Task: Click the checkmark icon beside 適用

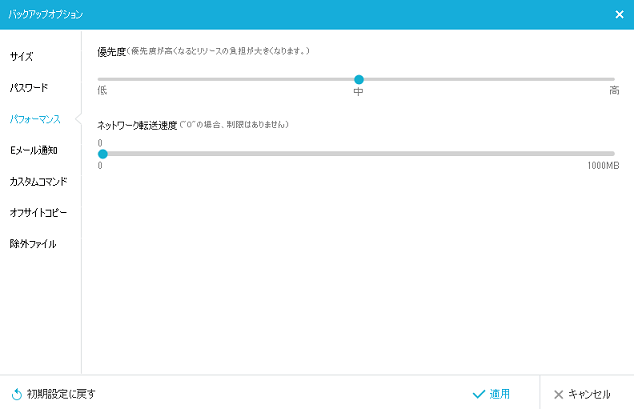Action: click(x=479, y=394)
